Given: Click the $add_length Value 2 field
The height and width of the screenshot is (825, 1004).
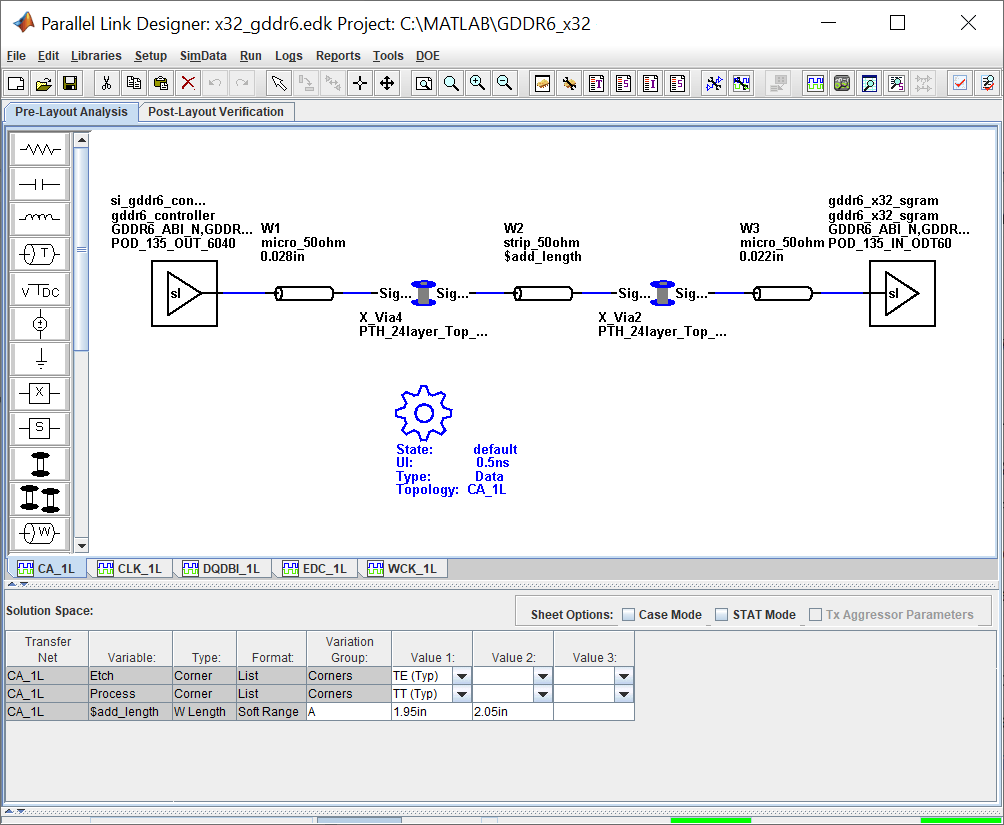Looking at the screenshot, I should pos(513,712).
